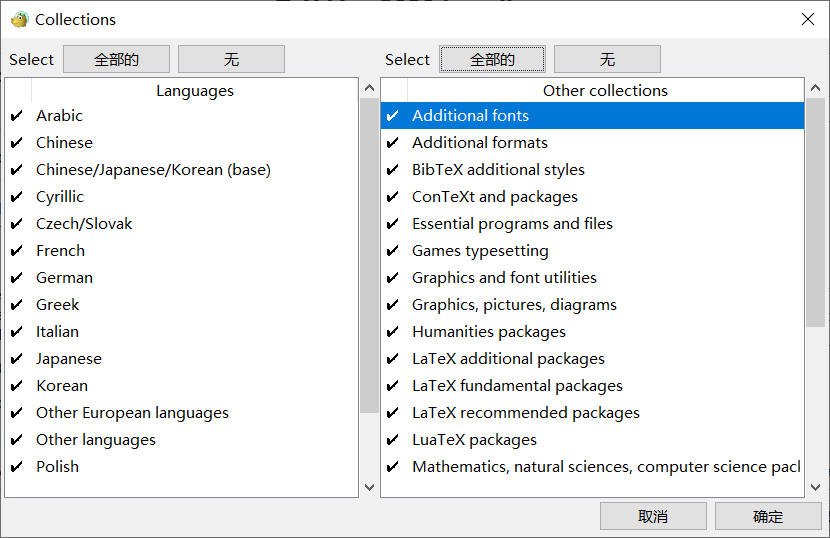The height and width of the screenshot is (538, 830).
Task: Click the Other collections column header
Action: point(605,91)
